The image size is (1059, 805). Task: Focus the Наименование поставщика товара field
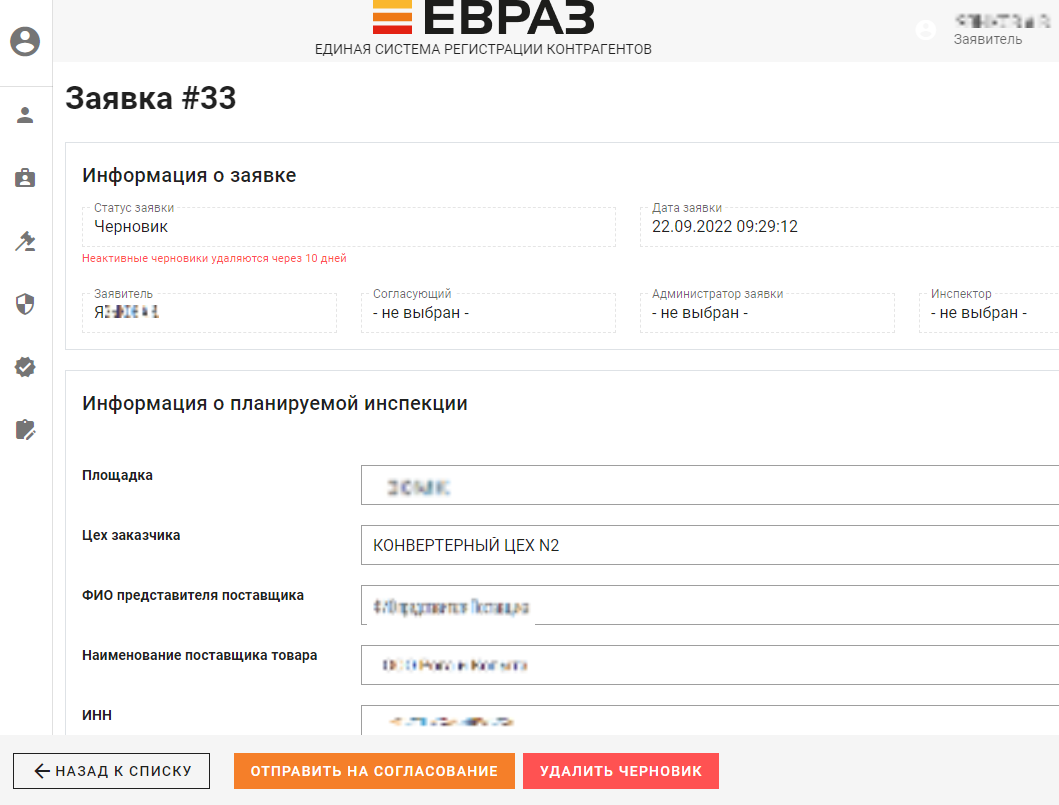[709, 666]
